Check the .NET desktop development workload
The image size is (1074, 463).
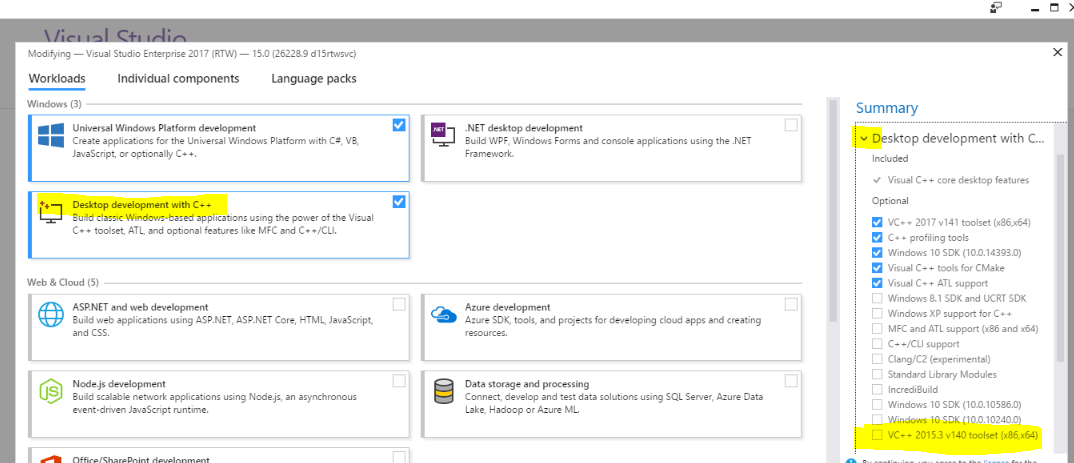(791, 125)
